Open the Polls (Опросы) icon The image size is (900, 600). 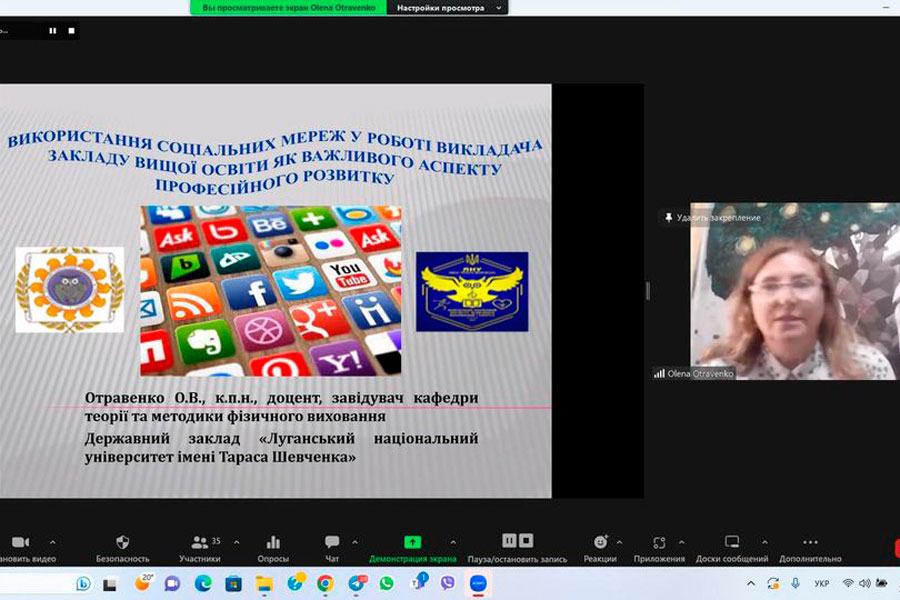(x=273, y=542)
